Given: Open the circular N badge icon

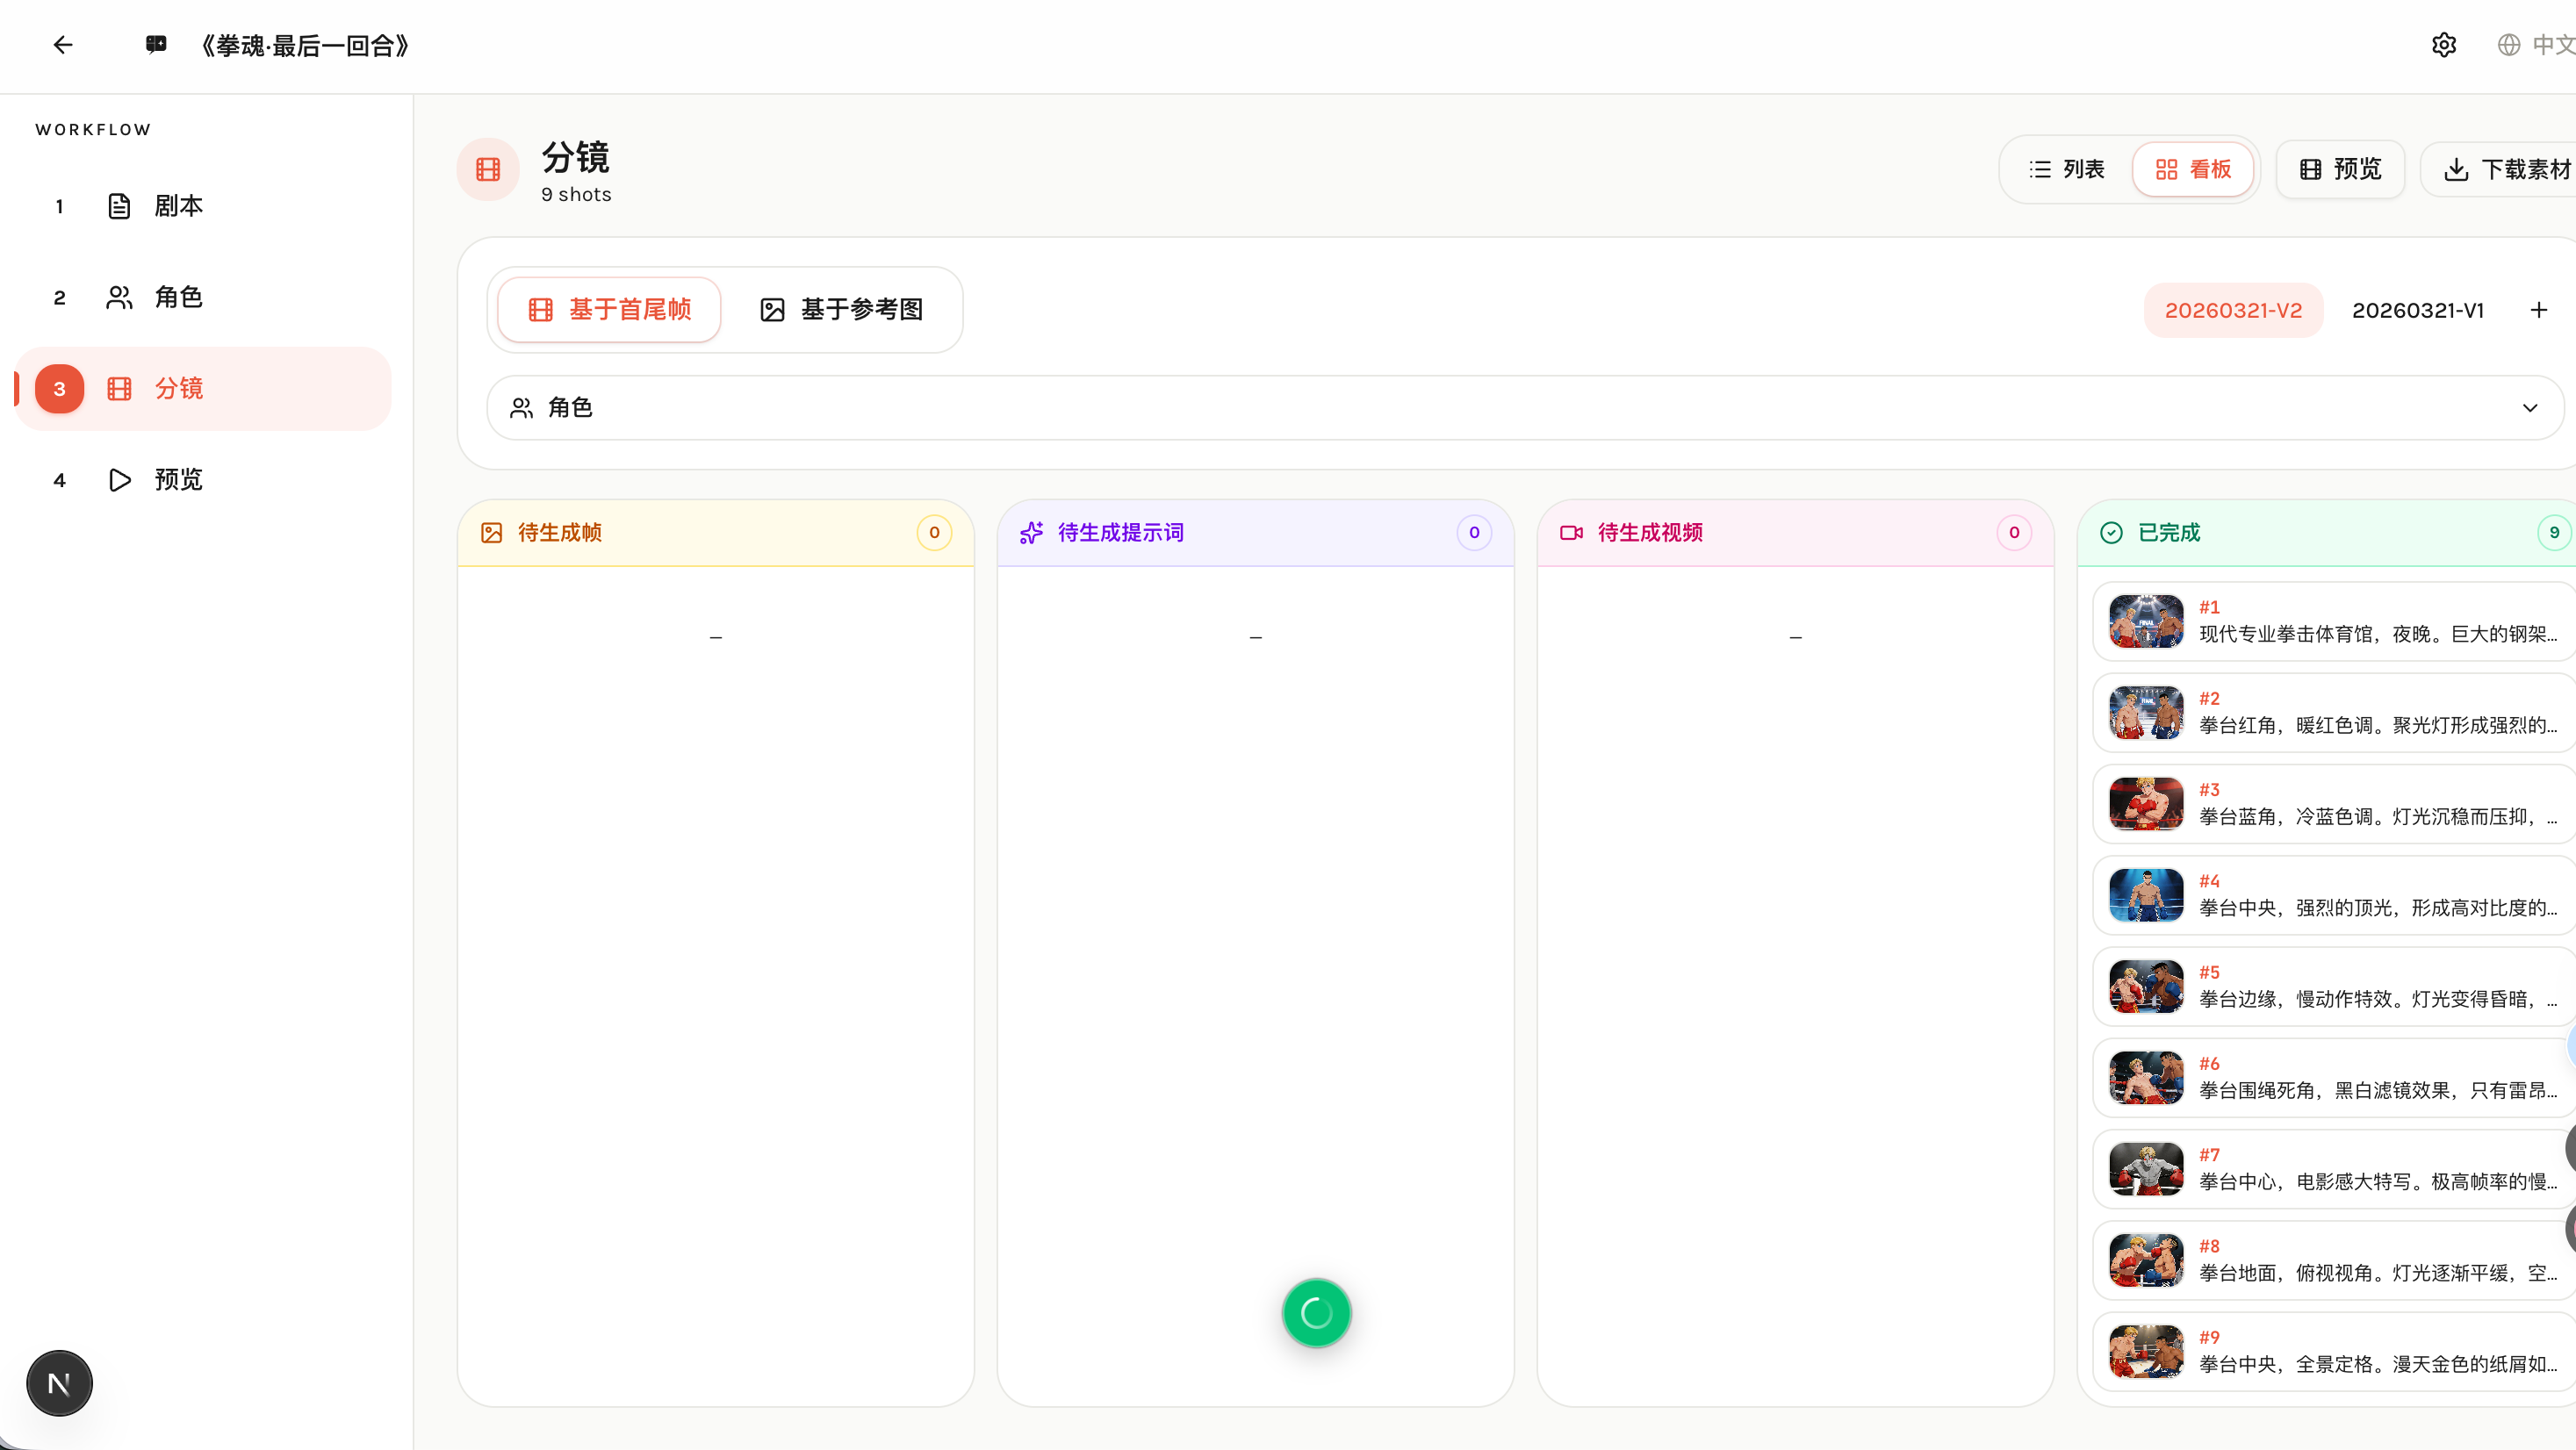Looking at the screenshot, I should (59, 1383).
